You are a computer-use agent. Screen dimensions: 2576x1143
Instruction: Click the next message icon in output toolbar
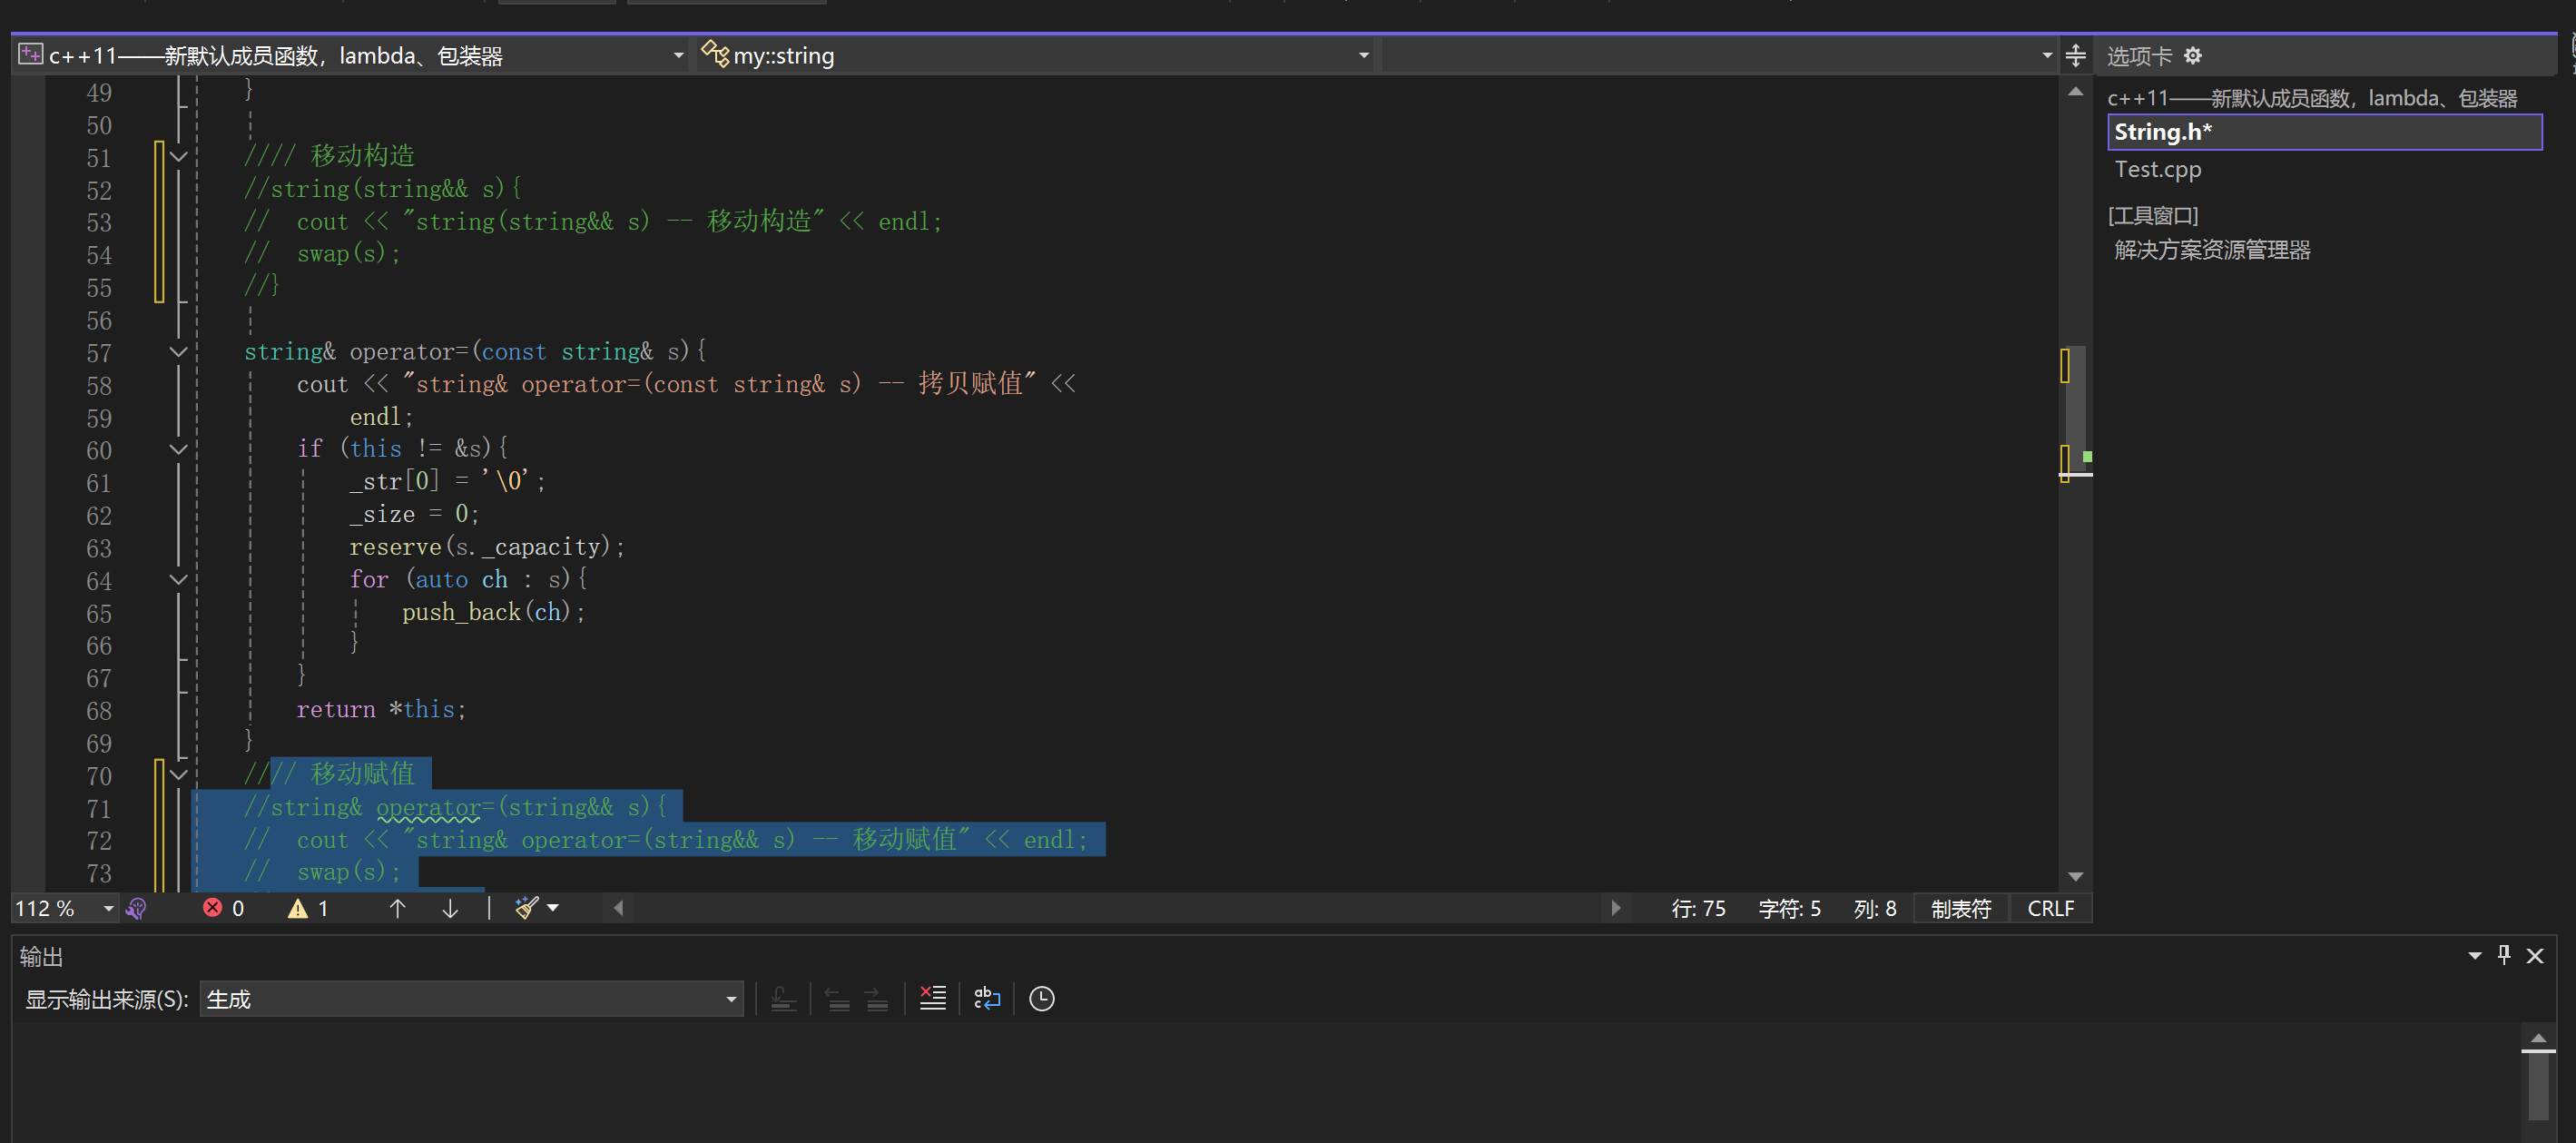click(x=876, y=999)
